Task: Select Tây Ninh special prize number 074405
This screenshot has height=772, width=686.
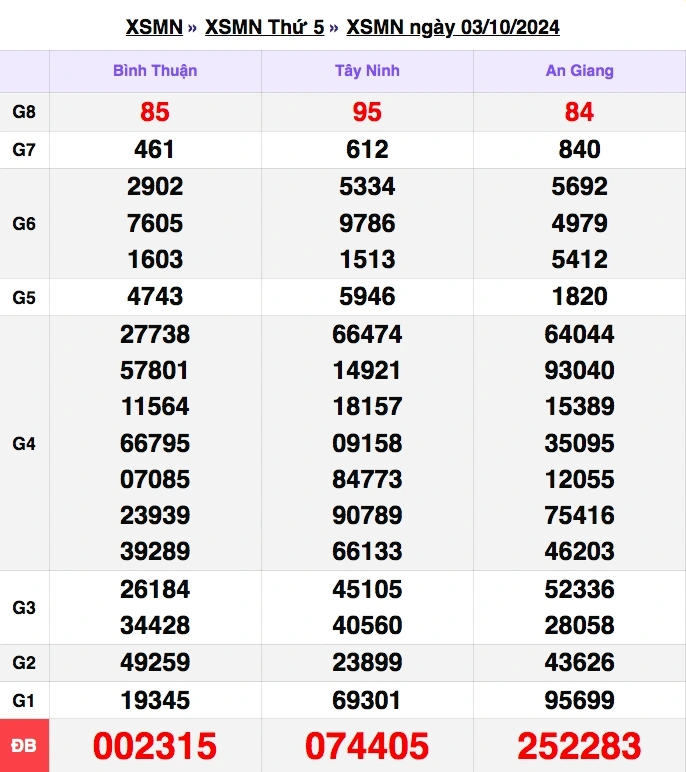Action: [367, 746]
